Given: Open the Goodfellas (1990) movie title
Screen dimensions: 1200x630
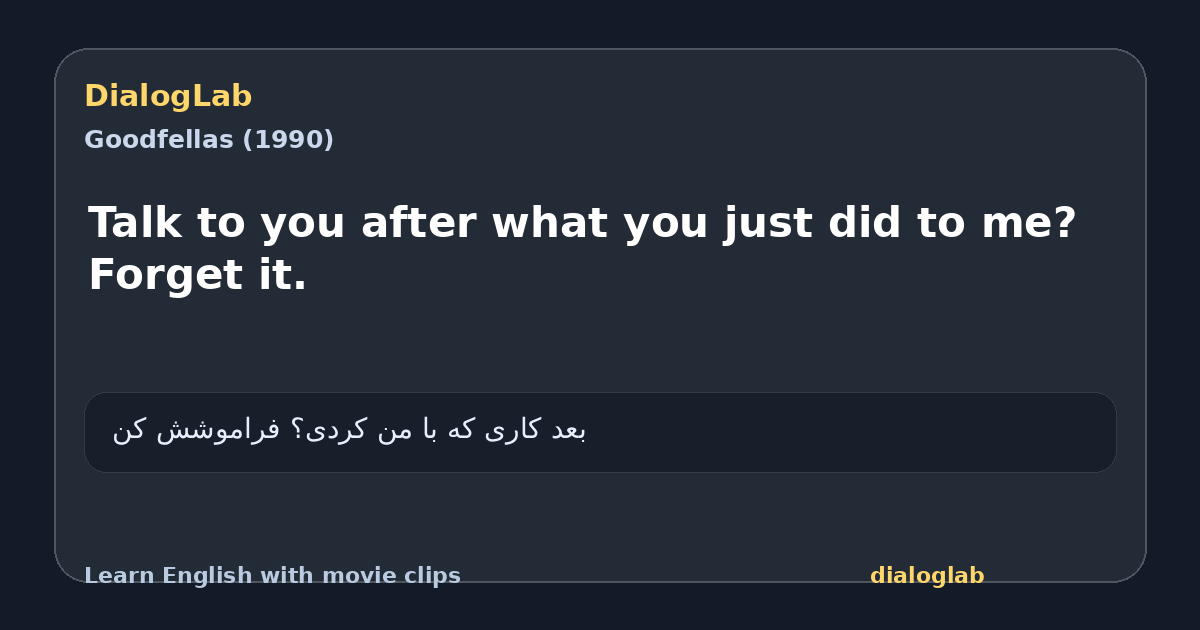Looking at the screenshot, I should click(209, 140).
